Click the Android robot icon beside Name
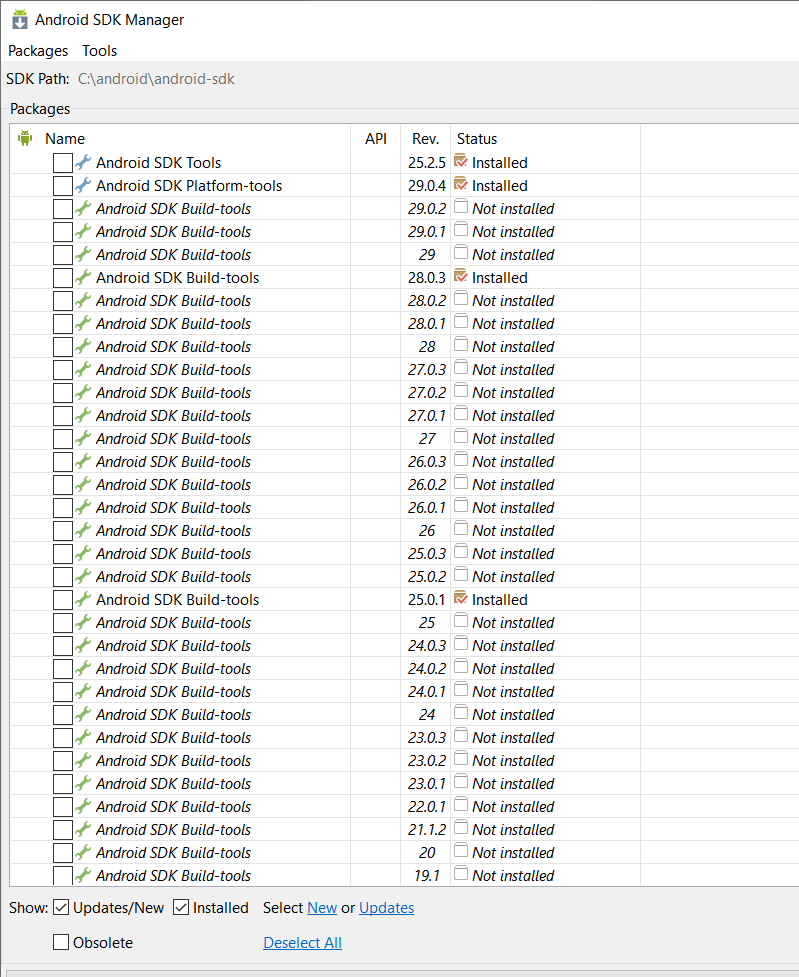 (x=25, y=138)
